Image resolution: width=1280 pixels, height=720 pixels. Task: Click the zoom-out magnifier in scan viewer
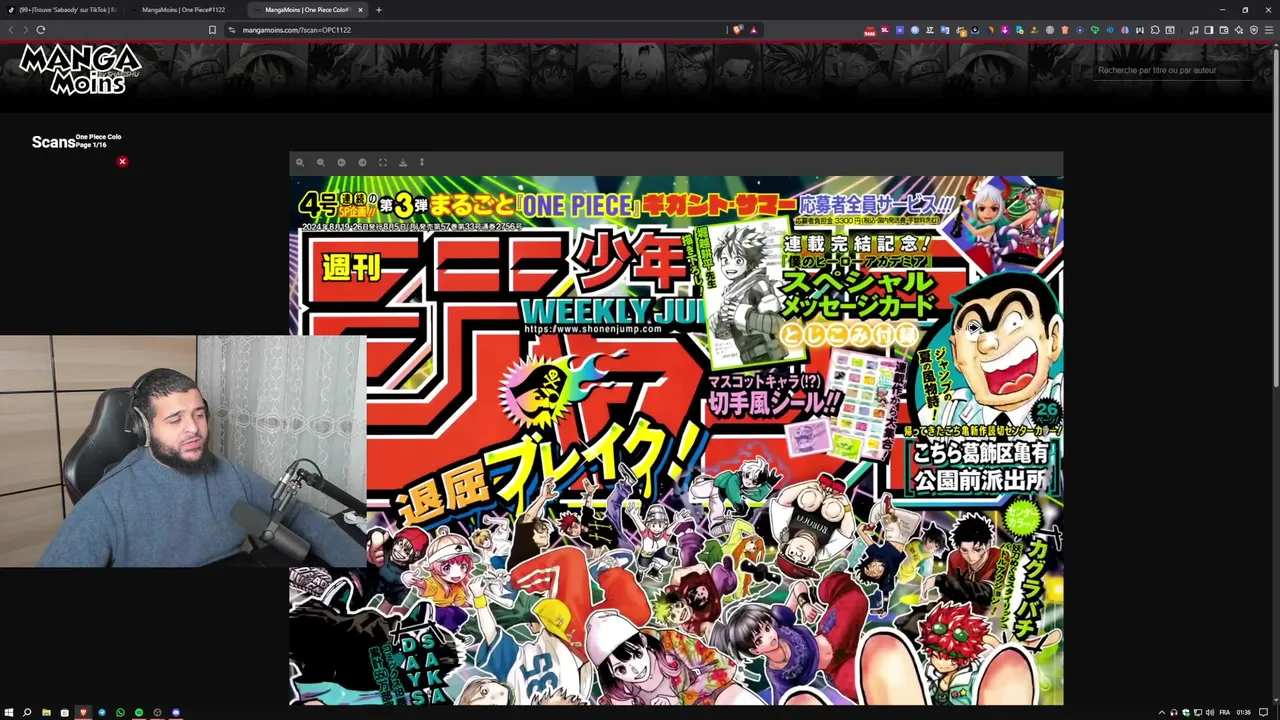point(321,162)
